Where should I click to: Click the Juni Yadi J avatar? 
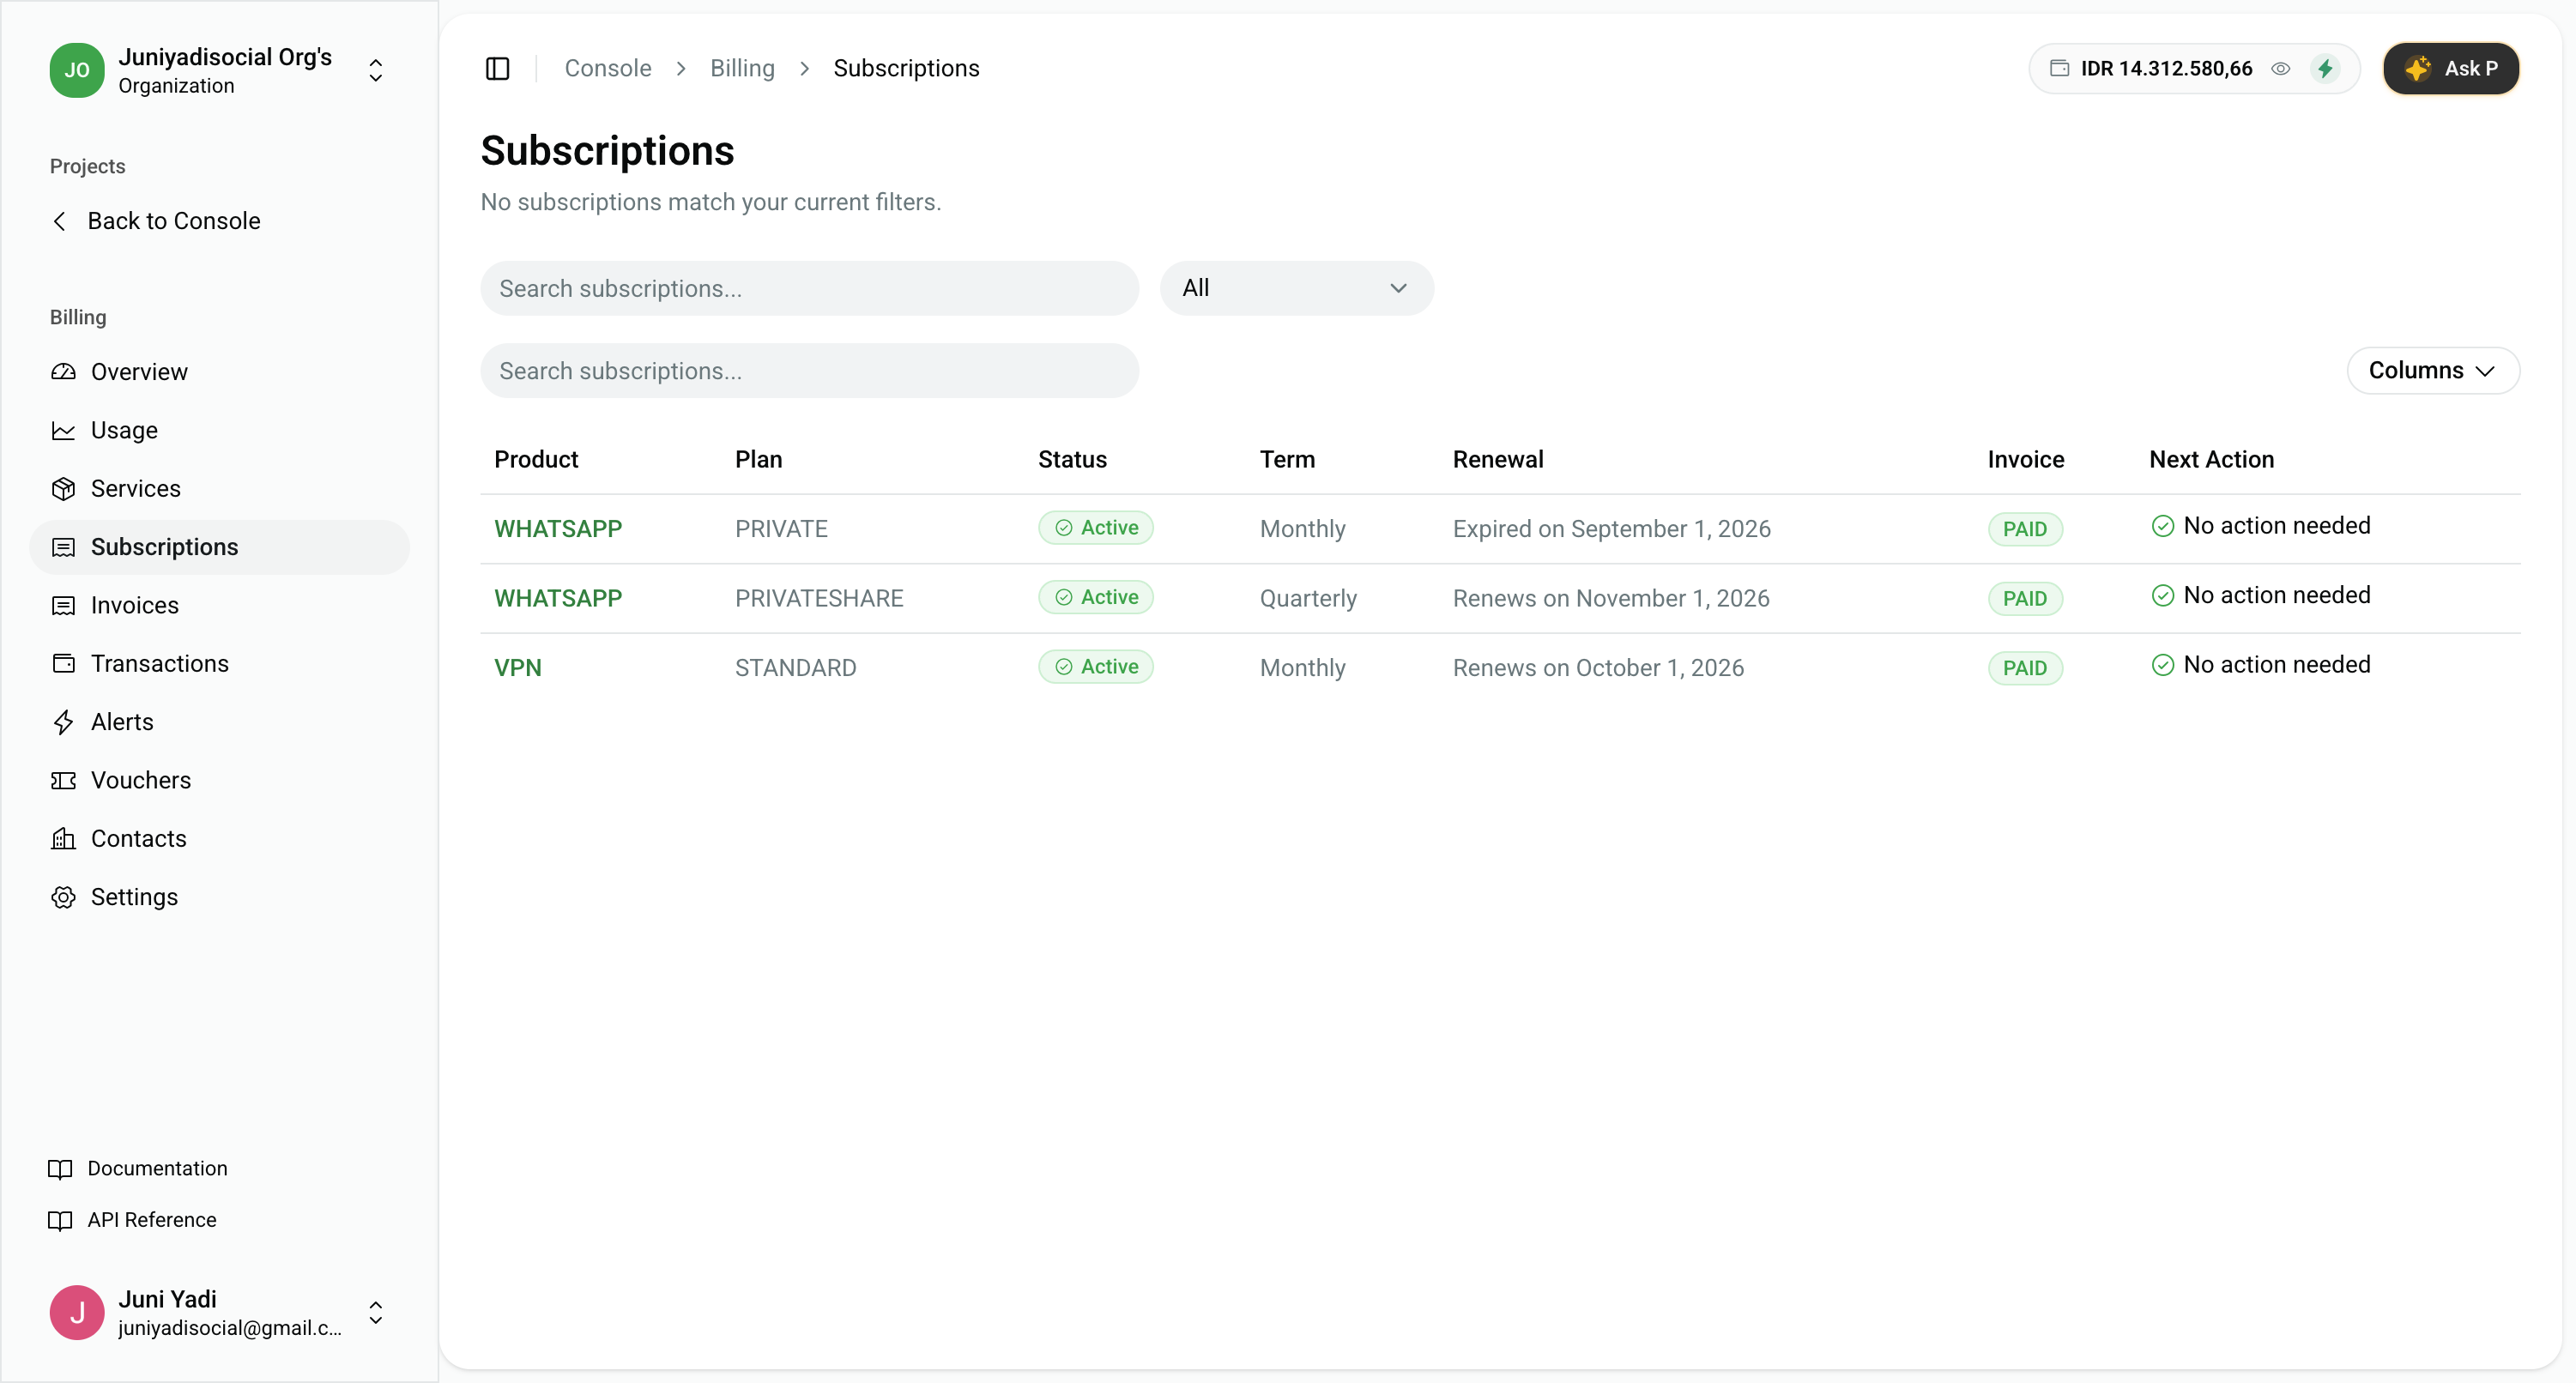click(77, 1313)
